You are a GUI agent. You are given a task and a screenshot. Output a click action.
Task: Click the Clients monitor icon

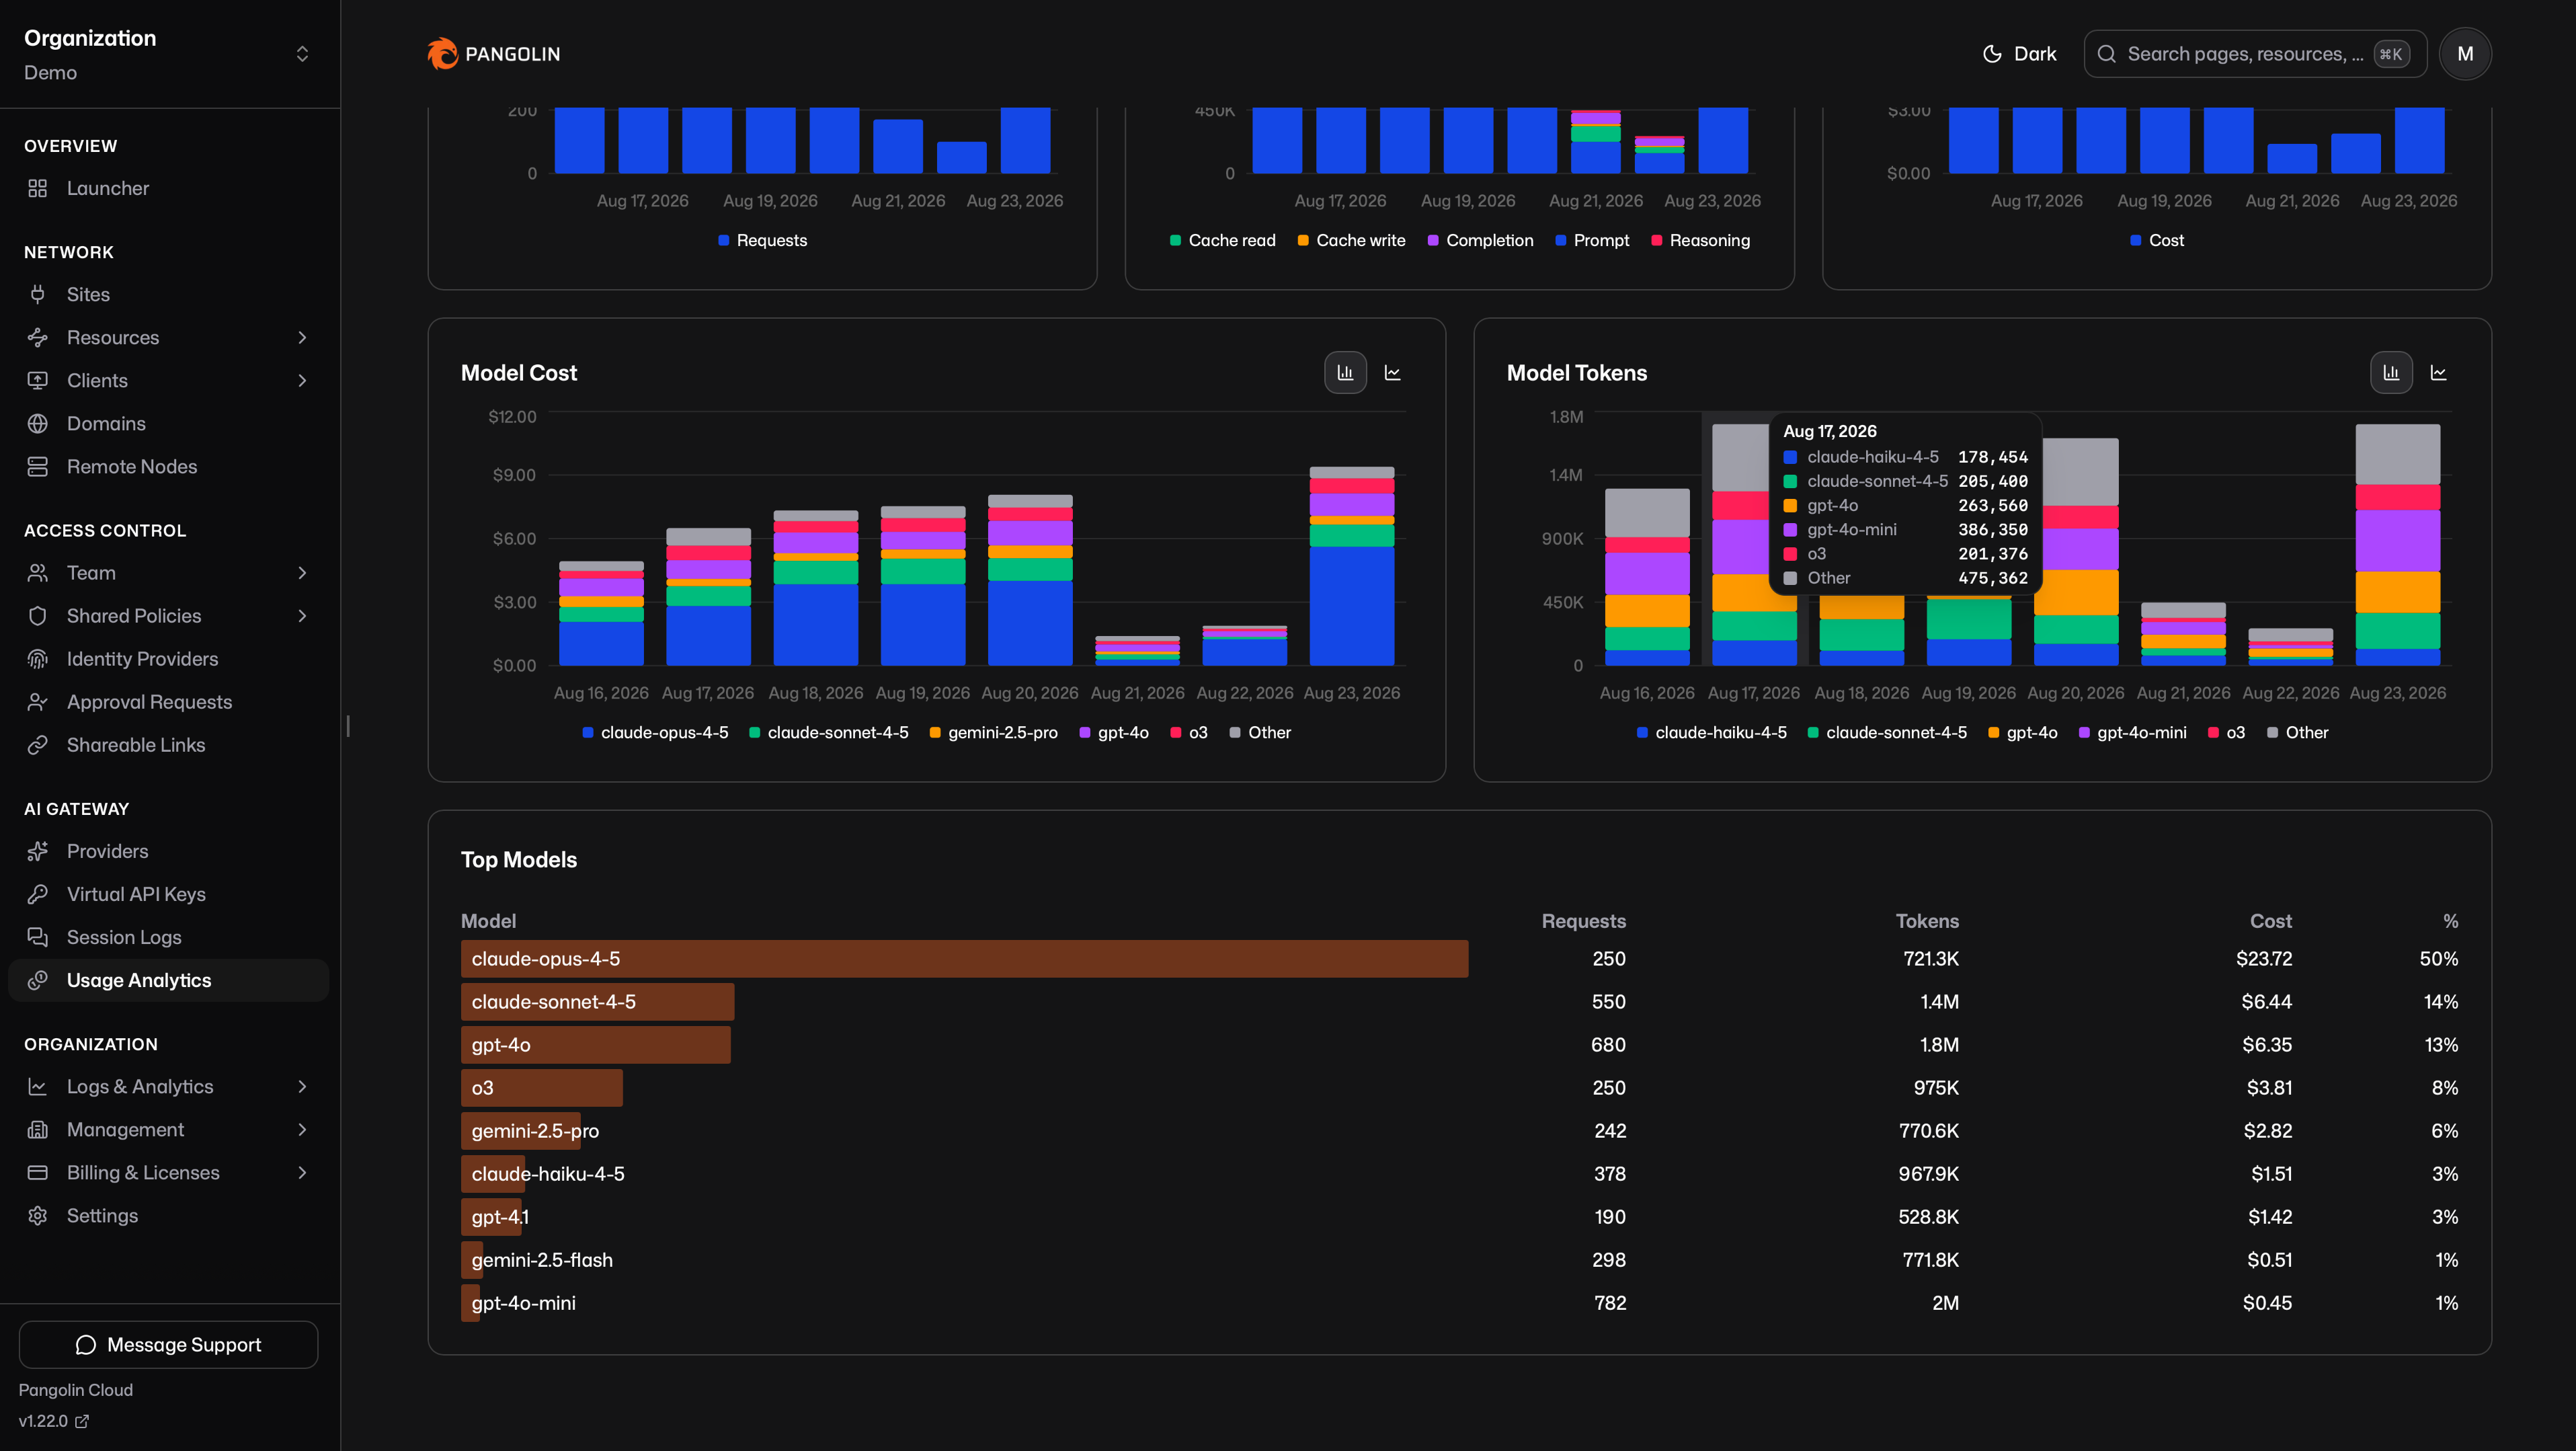38,380
